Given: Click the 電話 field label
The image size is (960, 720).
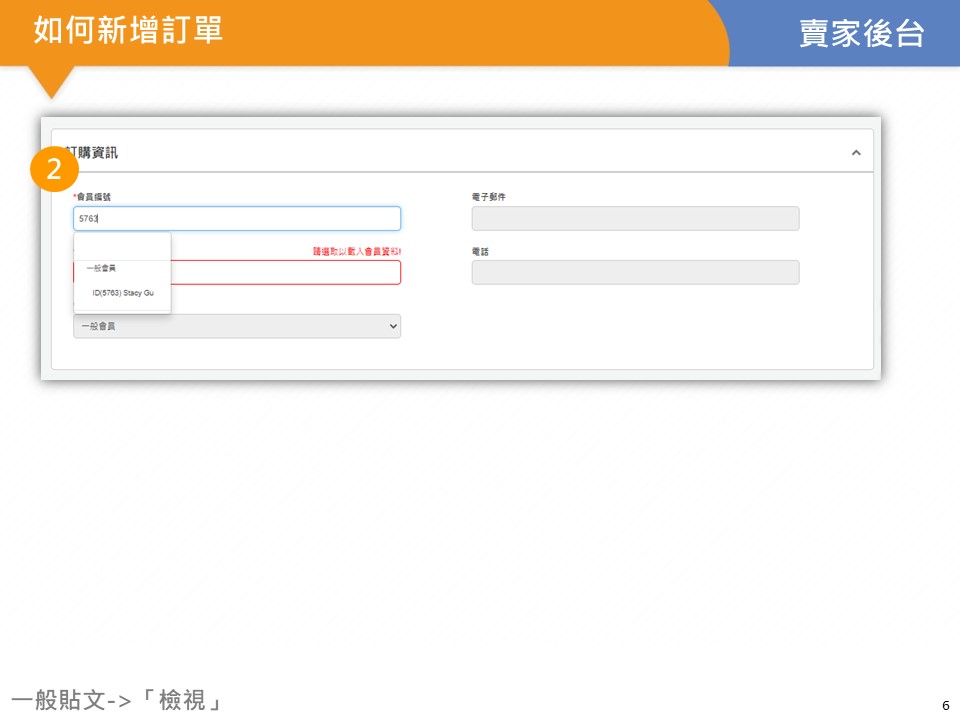Looking at the screenshot, I should pos(480,252).
